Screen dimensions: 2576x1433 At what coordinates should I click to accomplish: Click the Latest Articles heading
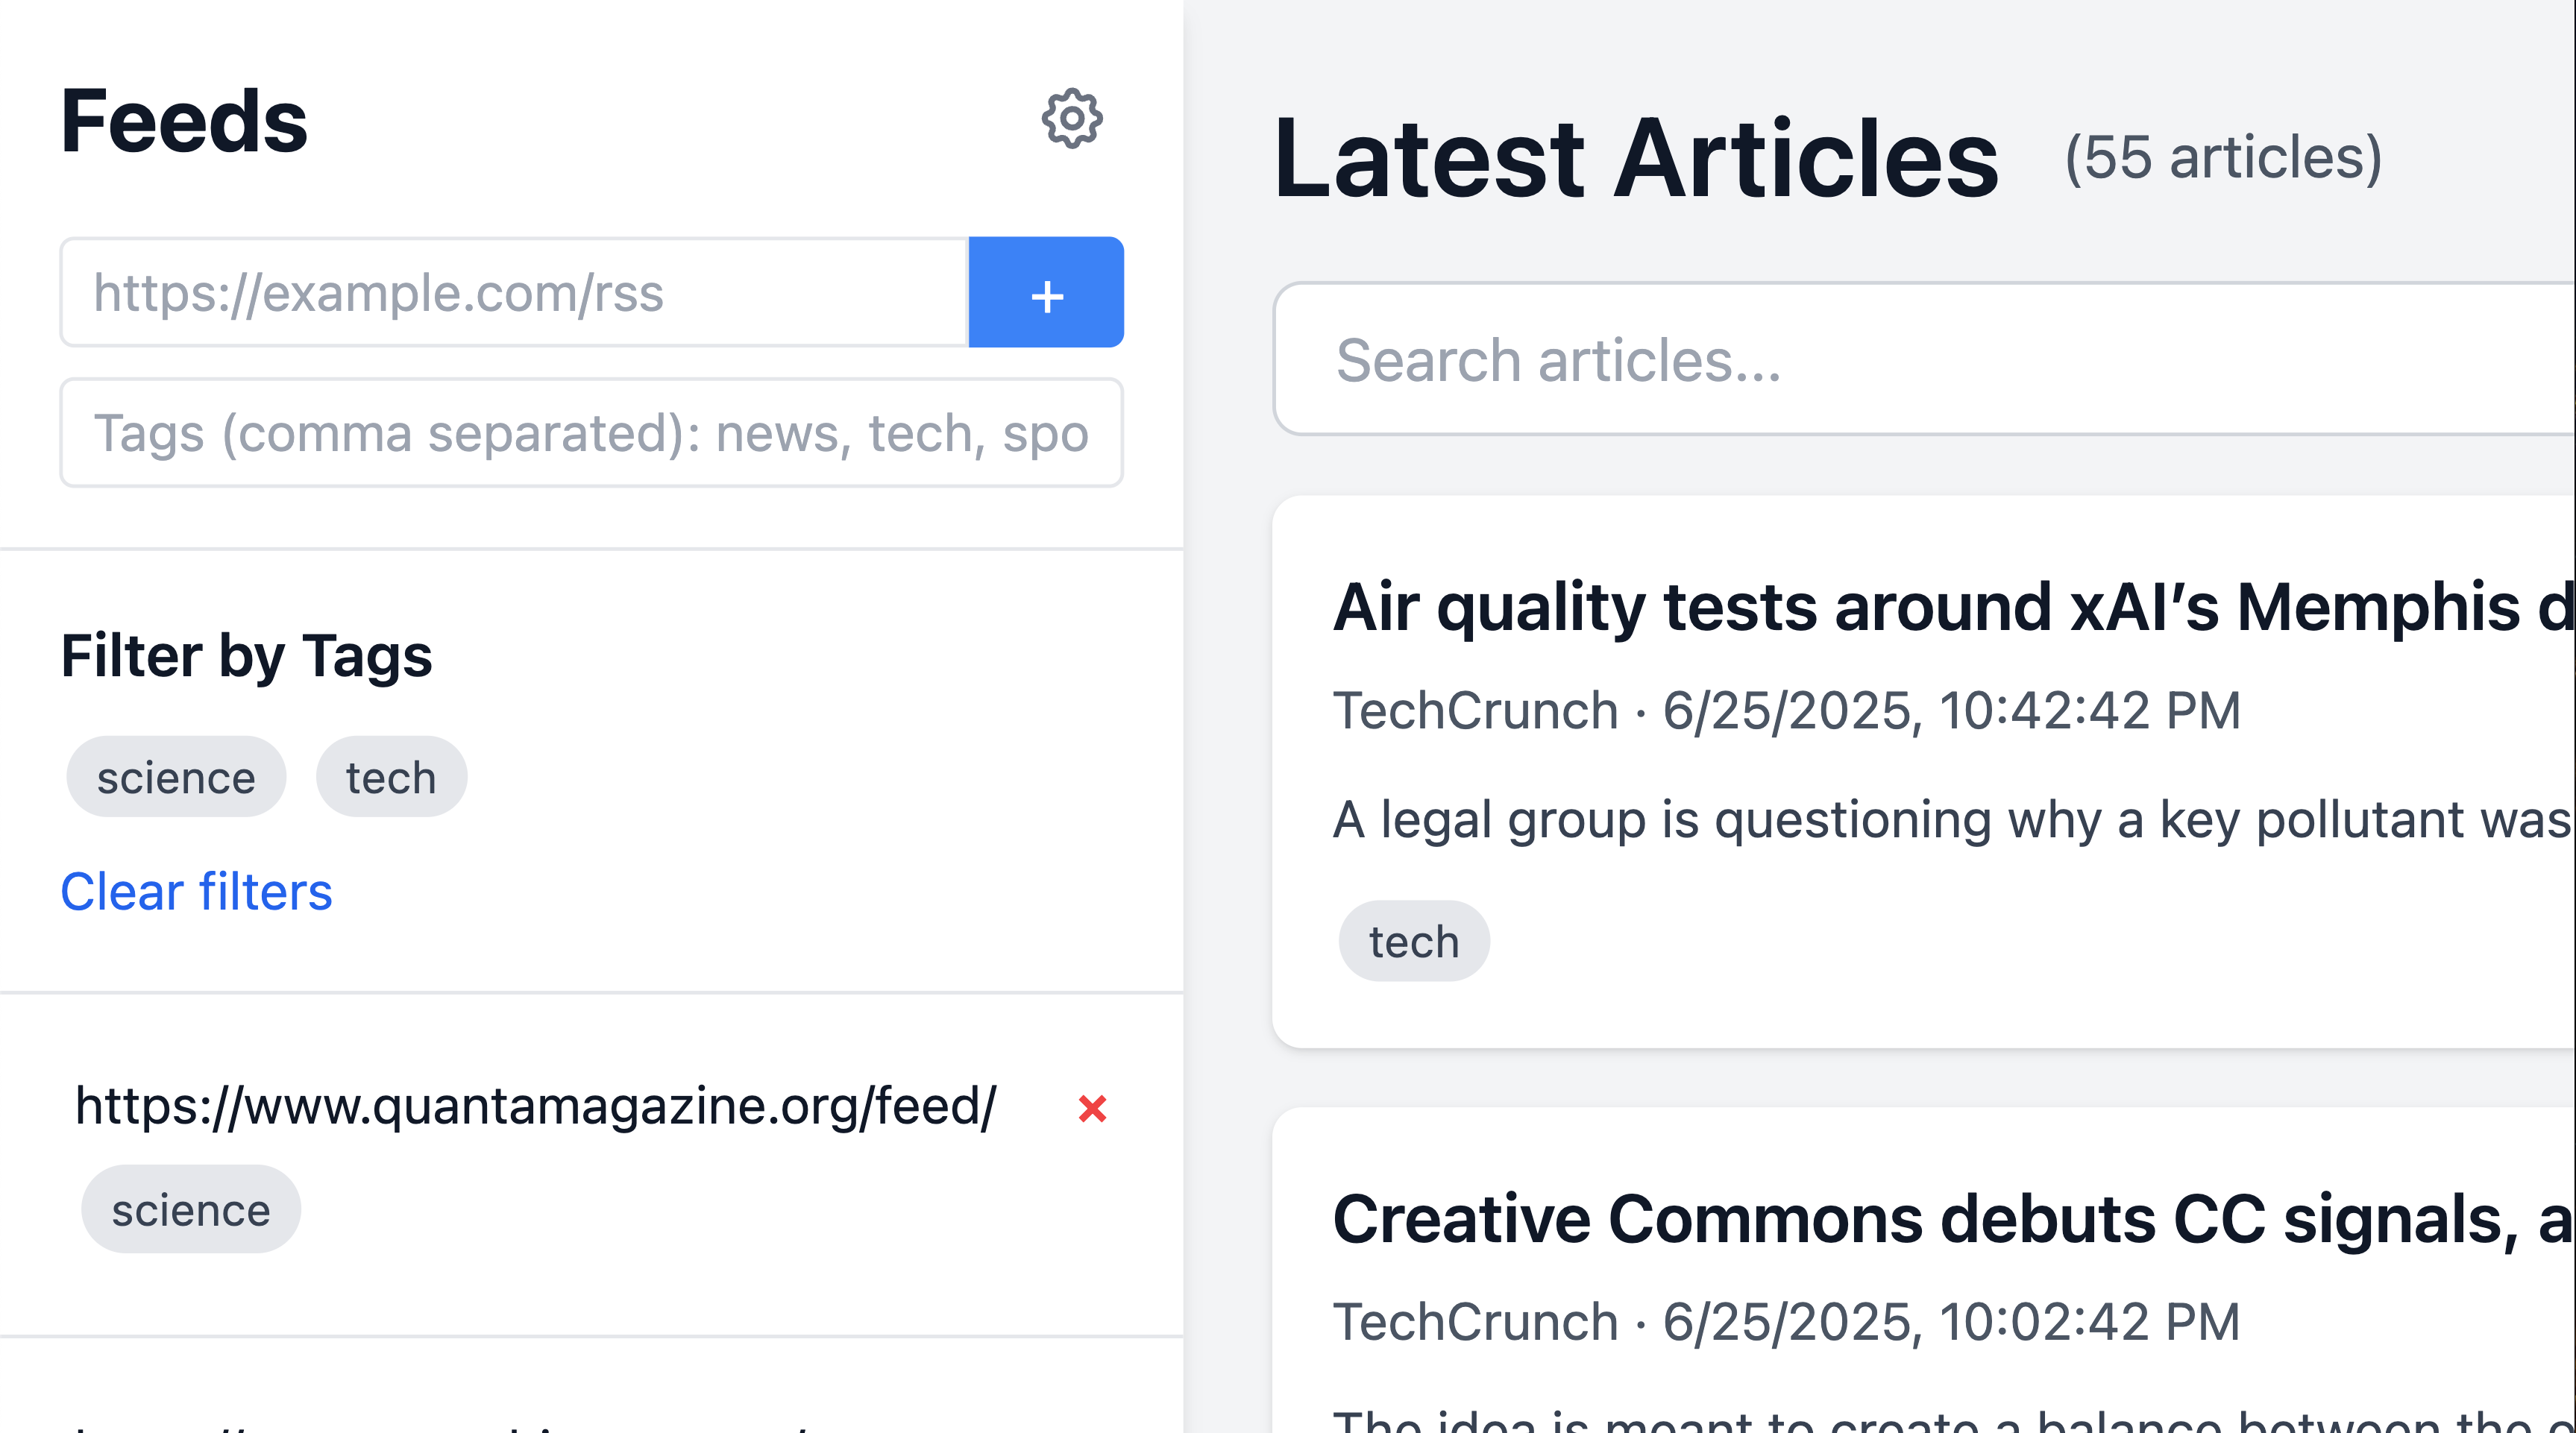click(1636, 158)
